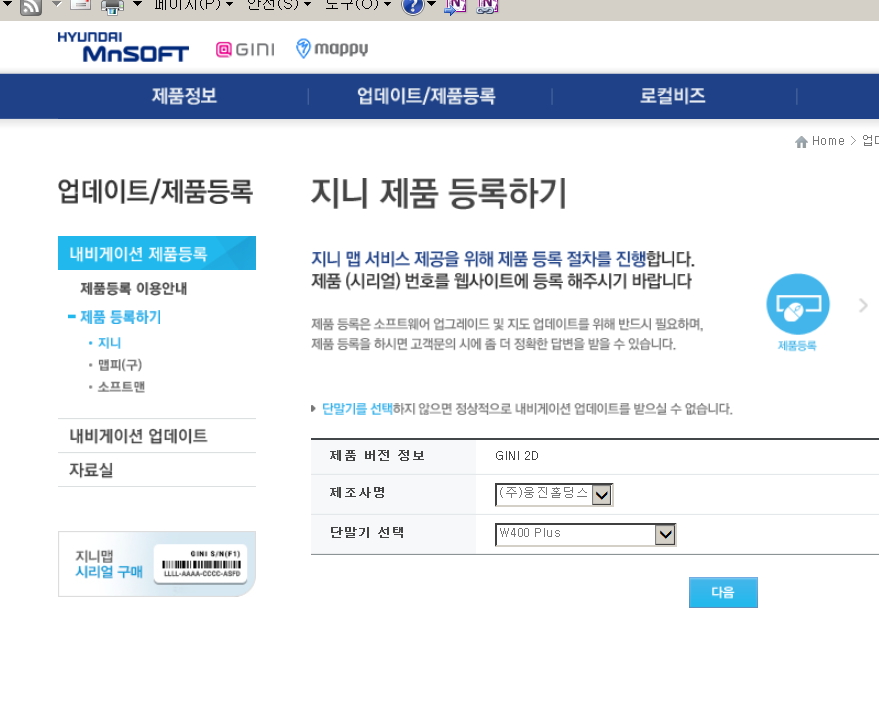The height and width of the screenshot is (704, 879).
Task: Click the 지니 제품 등록하기 page heading
Action: (438, 193)
